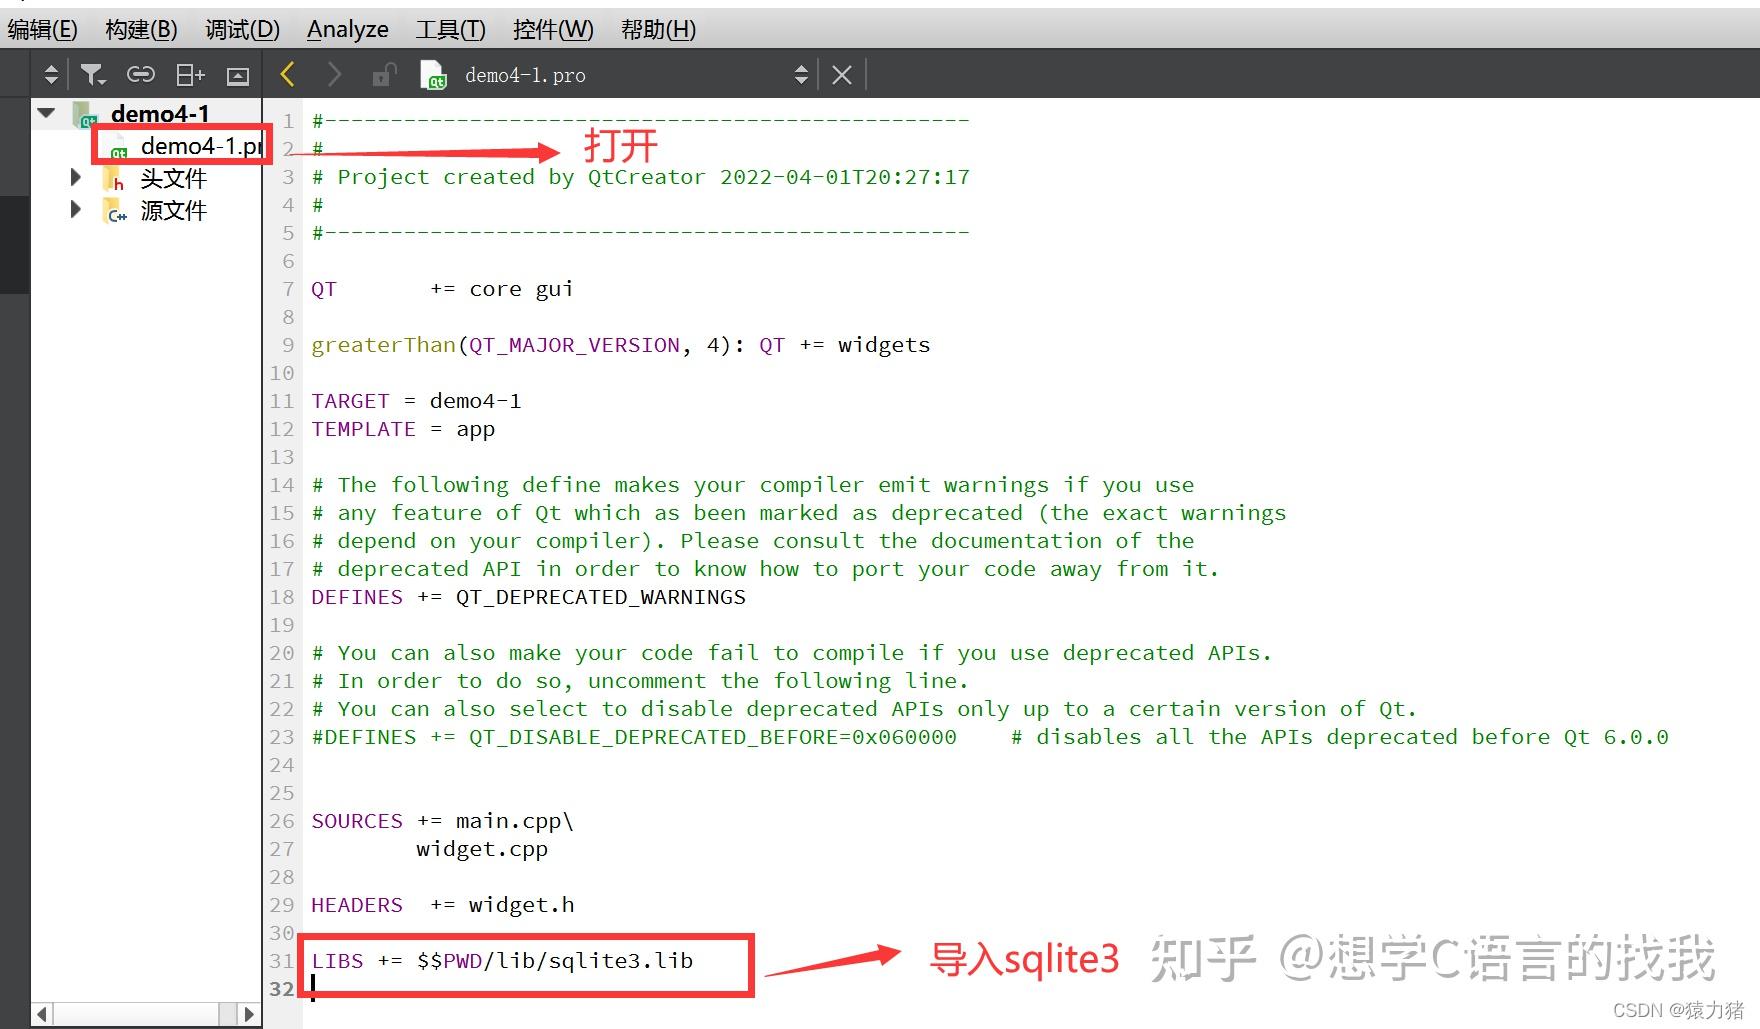
Task: Click 'HEADERS' on line 29
Action: (x=357, y=905)
